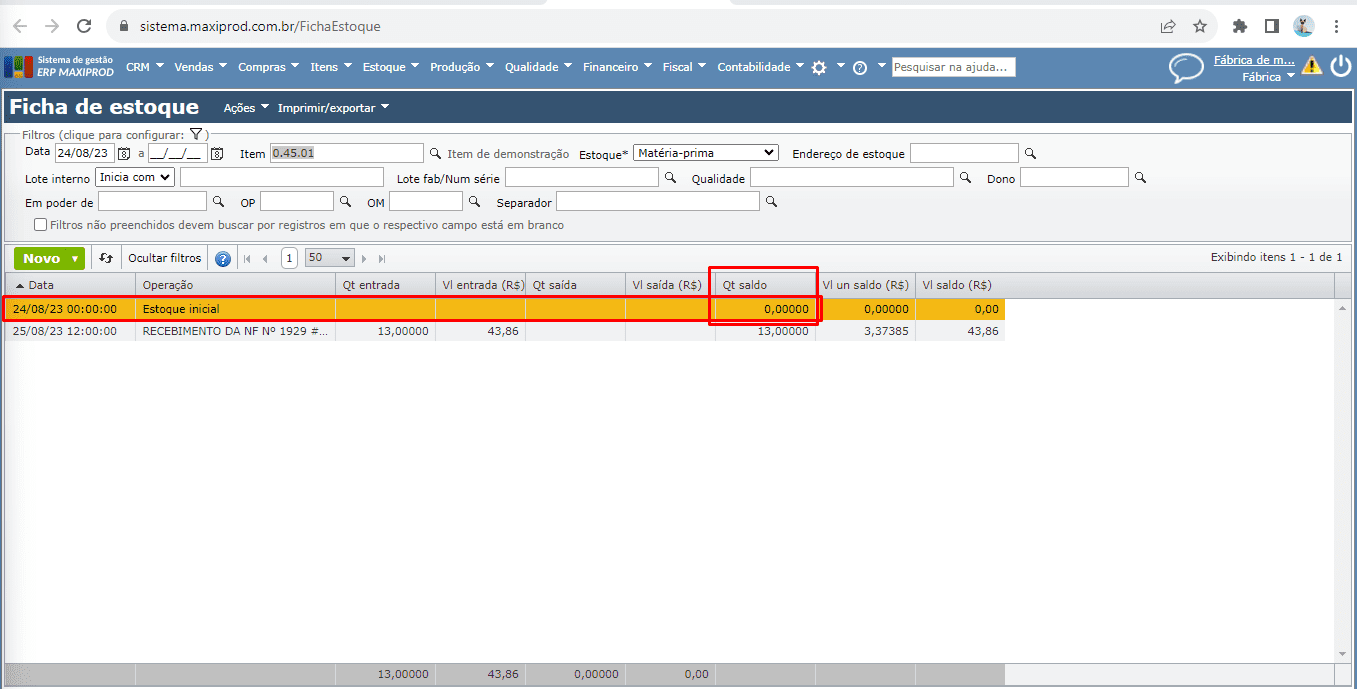Click the refresh grid icon
1357x689 pixels.
107,258
